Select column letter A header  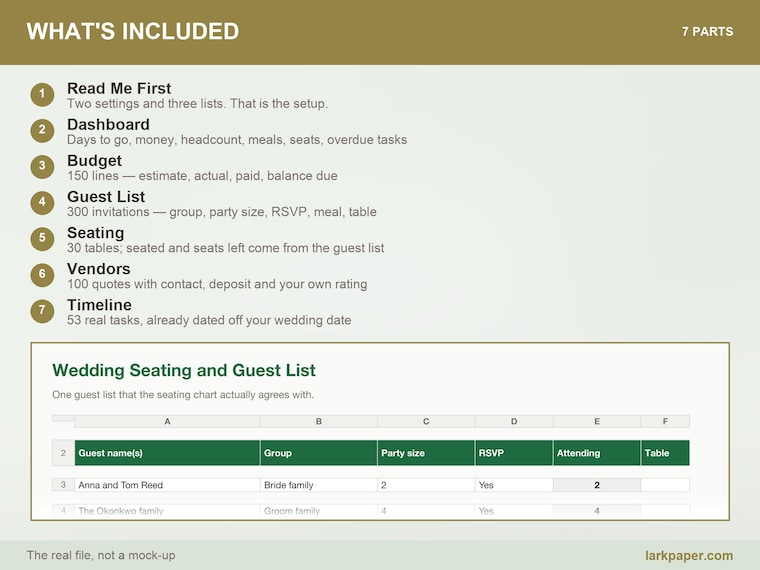pyautogui.click(x=167, y=422)
